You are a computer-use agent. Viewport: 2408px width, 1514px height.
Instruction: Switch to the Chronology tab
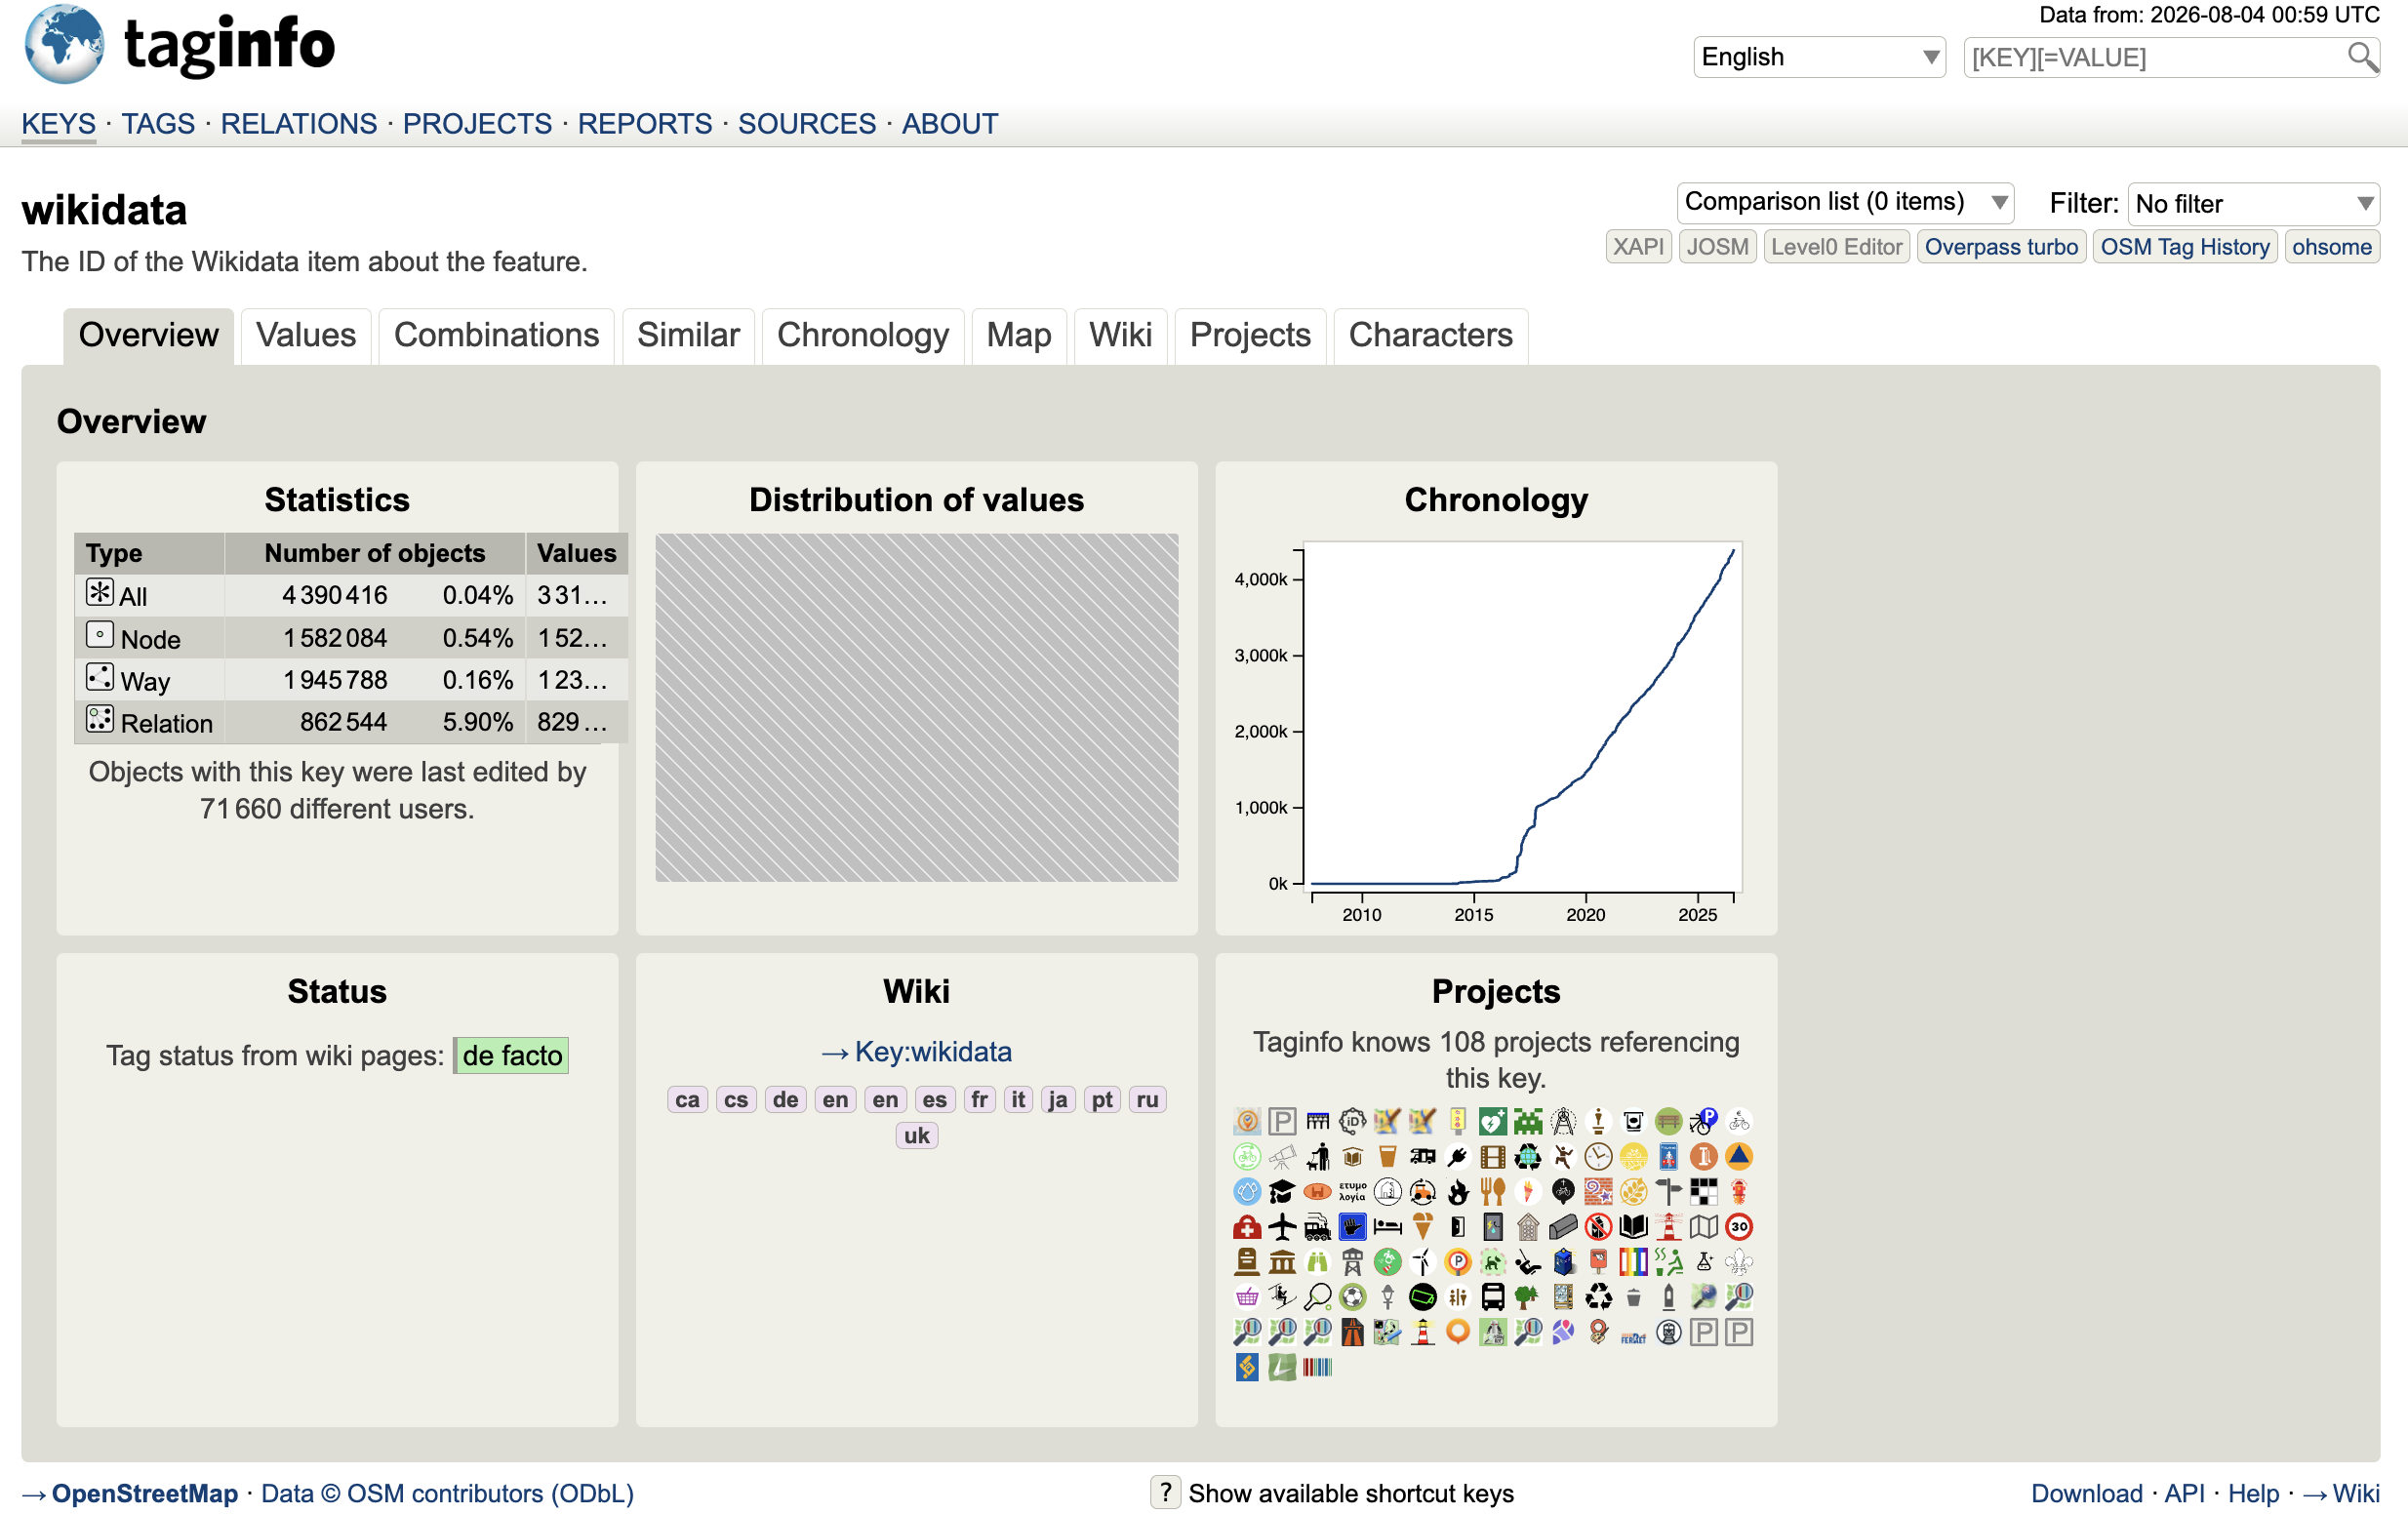coord(863,335)
